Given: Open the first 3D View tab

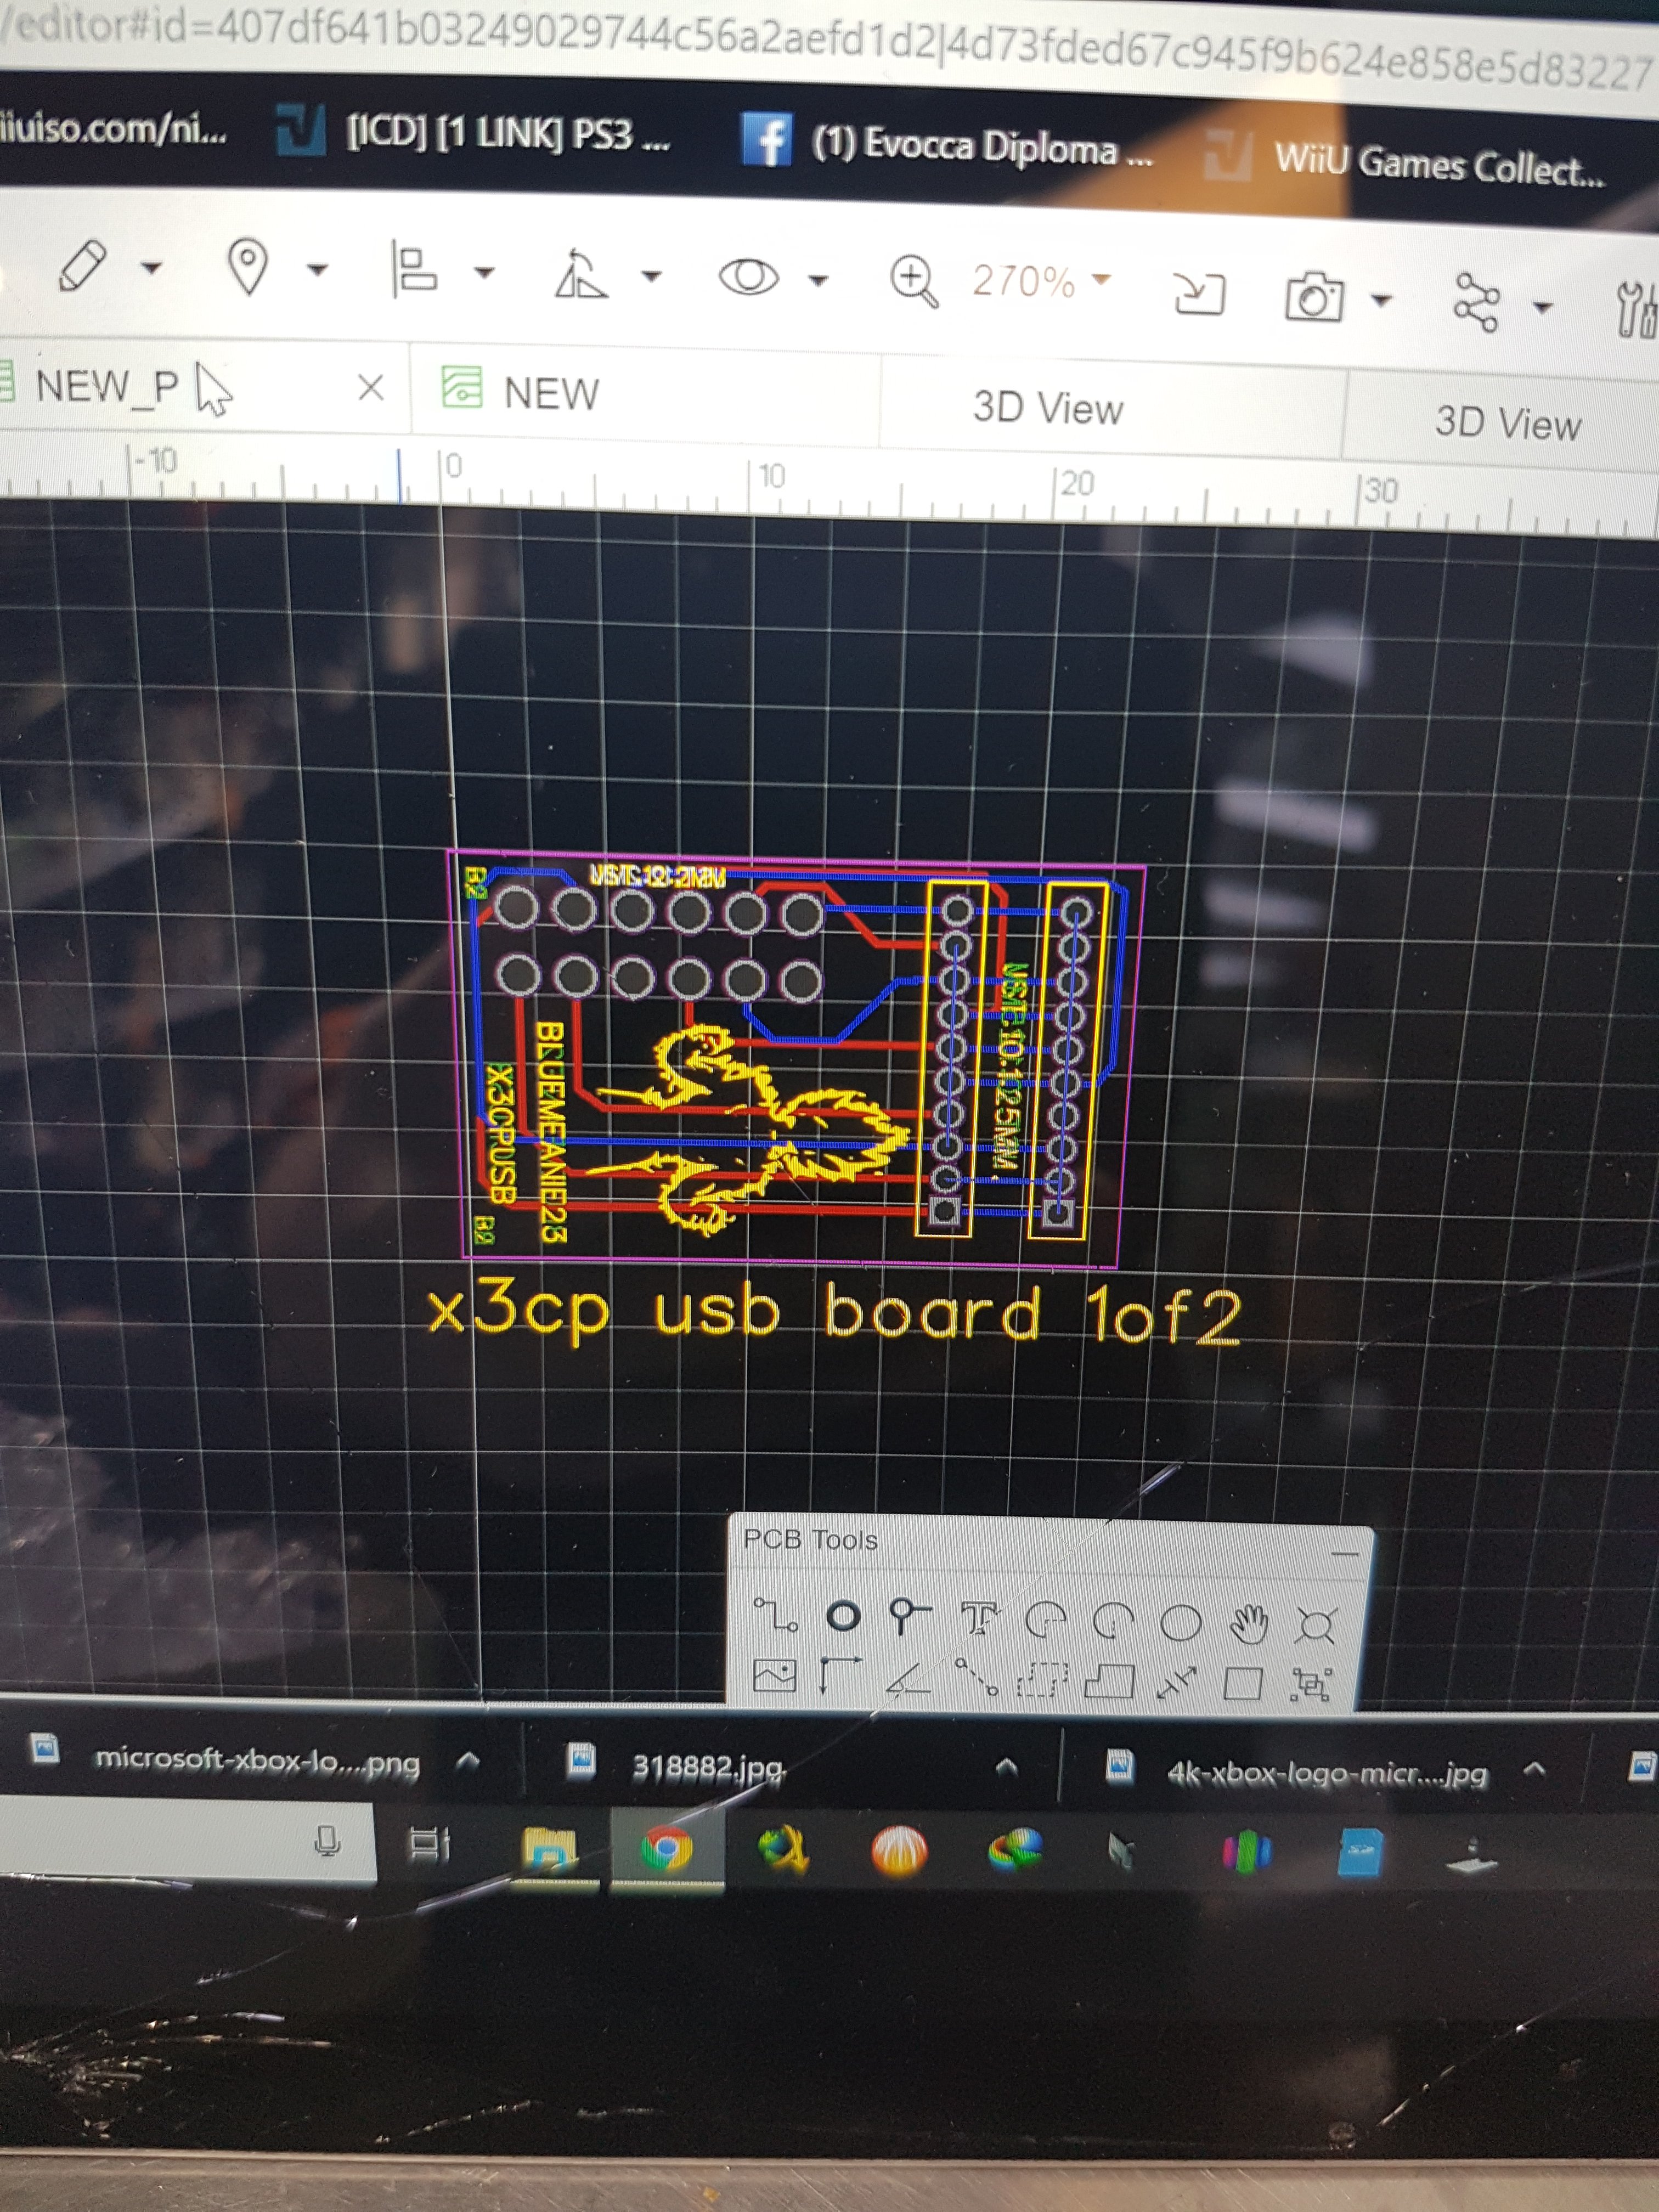Looking at the screenshot, I should click(1048, 408).
